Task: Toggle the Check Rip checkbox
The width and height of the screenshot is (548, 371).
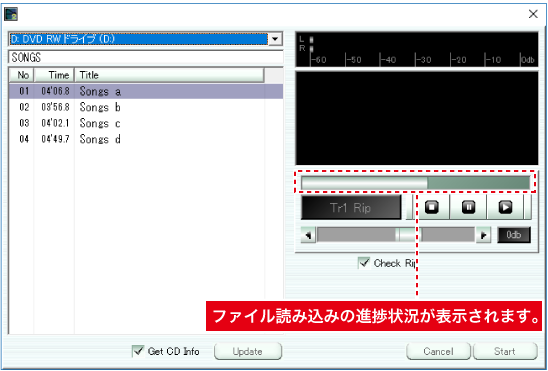Action: tap(364, 263)
